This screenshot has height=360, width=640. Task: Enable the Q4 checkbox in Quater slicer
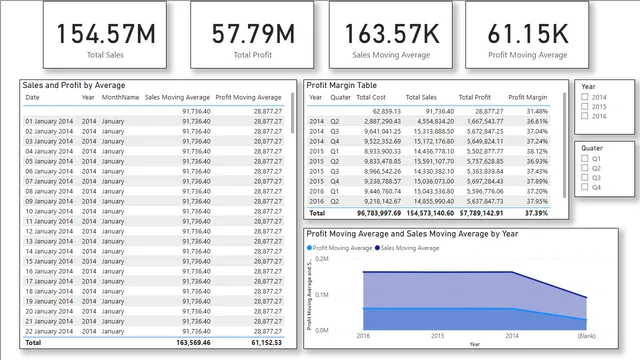584,187
